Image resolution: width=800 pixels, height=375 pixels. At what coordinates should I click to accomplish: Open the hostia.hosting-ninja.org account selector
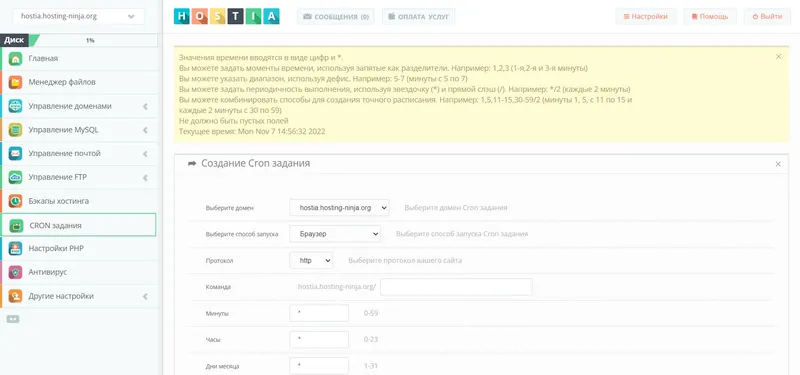78,16
